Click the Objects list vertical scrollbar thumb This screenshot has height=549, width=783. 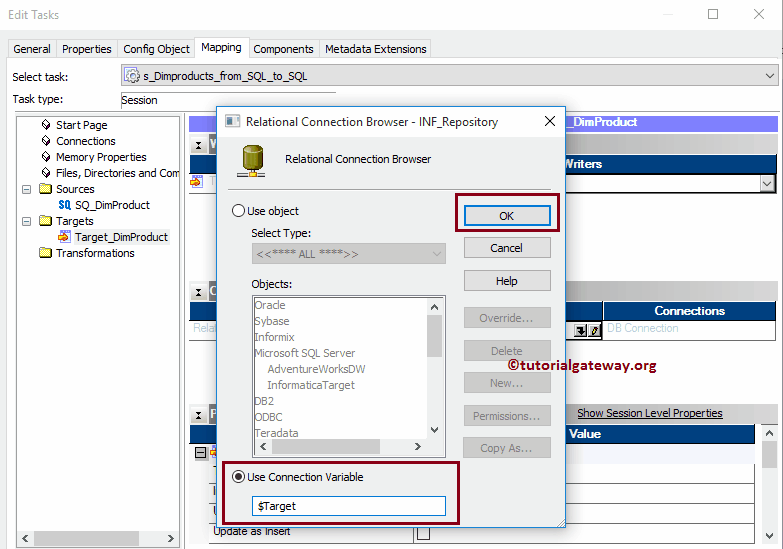tap(434, 336)
